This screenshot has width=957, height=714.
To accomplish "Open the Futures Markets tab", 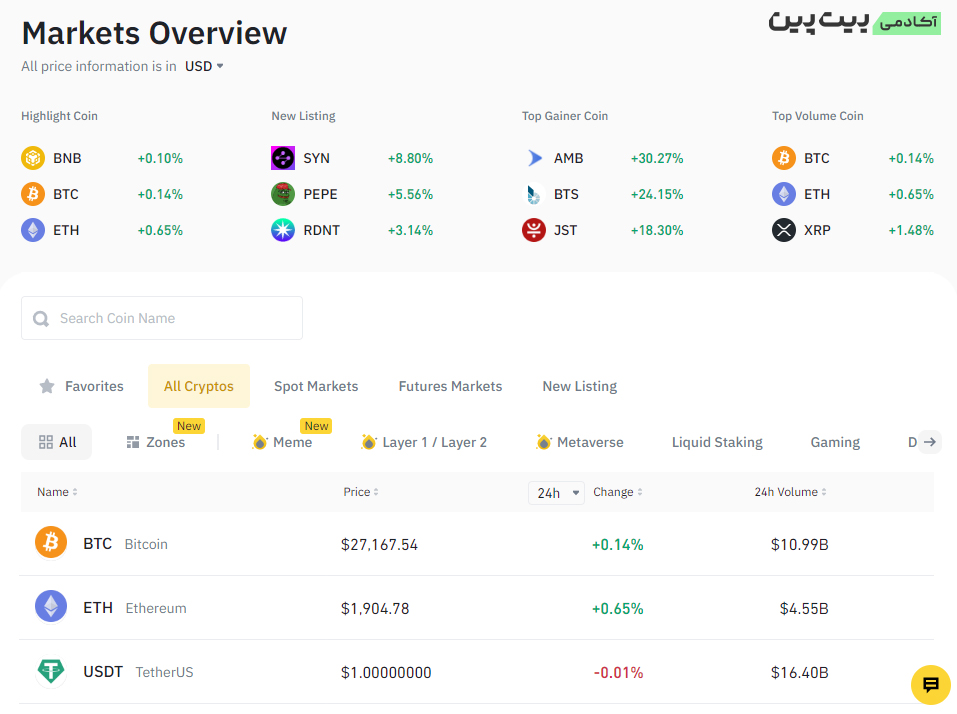I will tap(450, 386).
